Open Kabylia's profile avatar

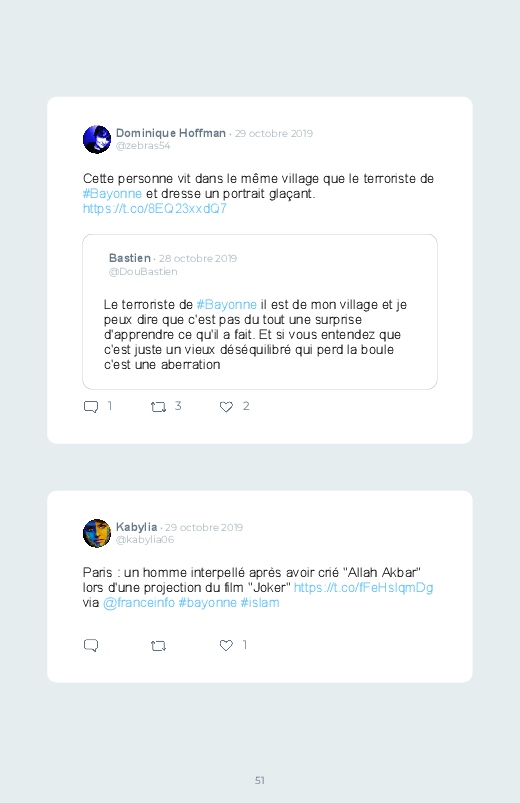point(97,533)
